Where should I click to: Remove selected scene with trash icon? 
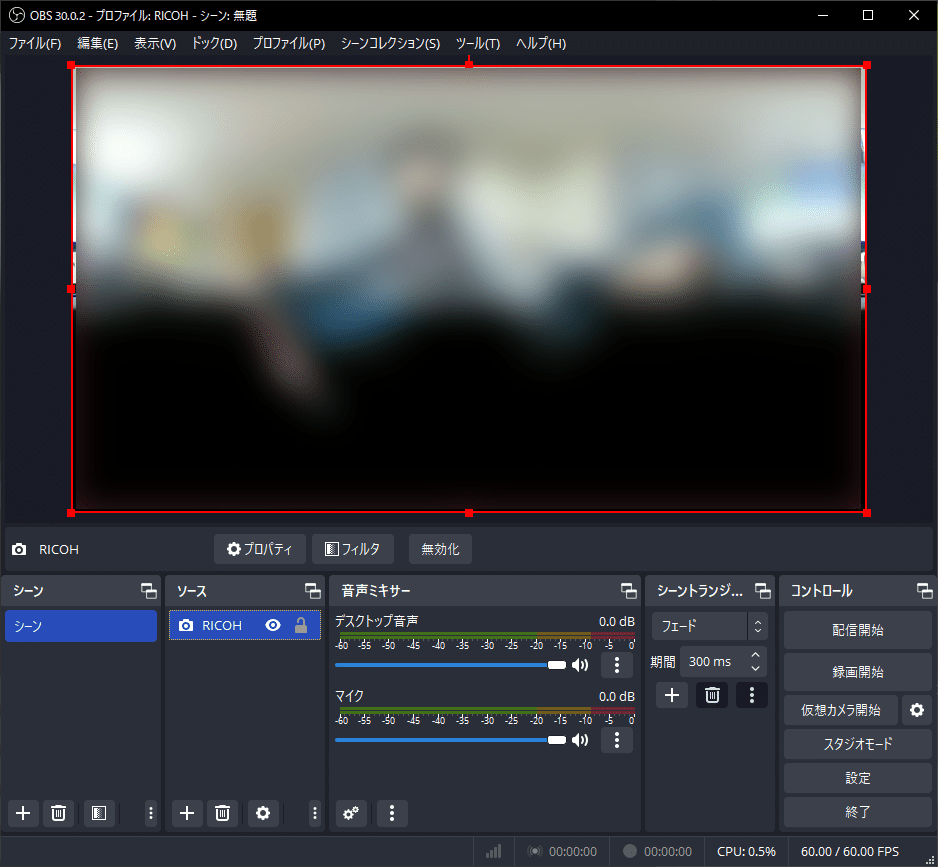pyautogui.click(x=58, y=813)
